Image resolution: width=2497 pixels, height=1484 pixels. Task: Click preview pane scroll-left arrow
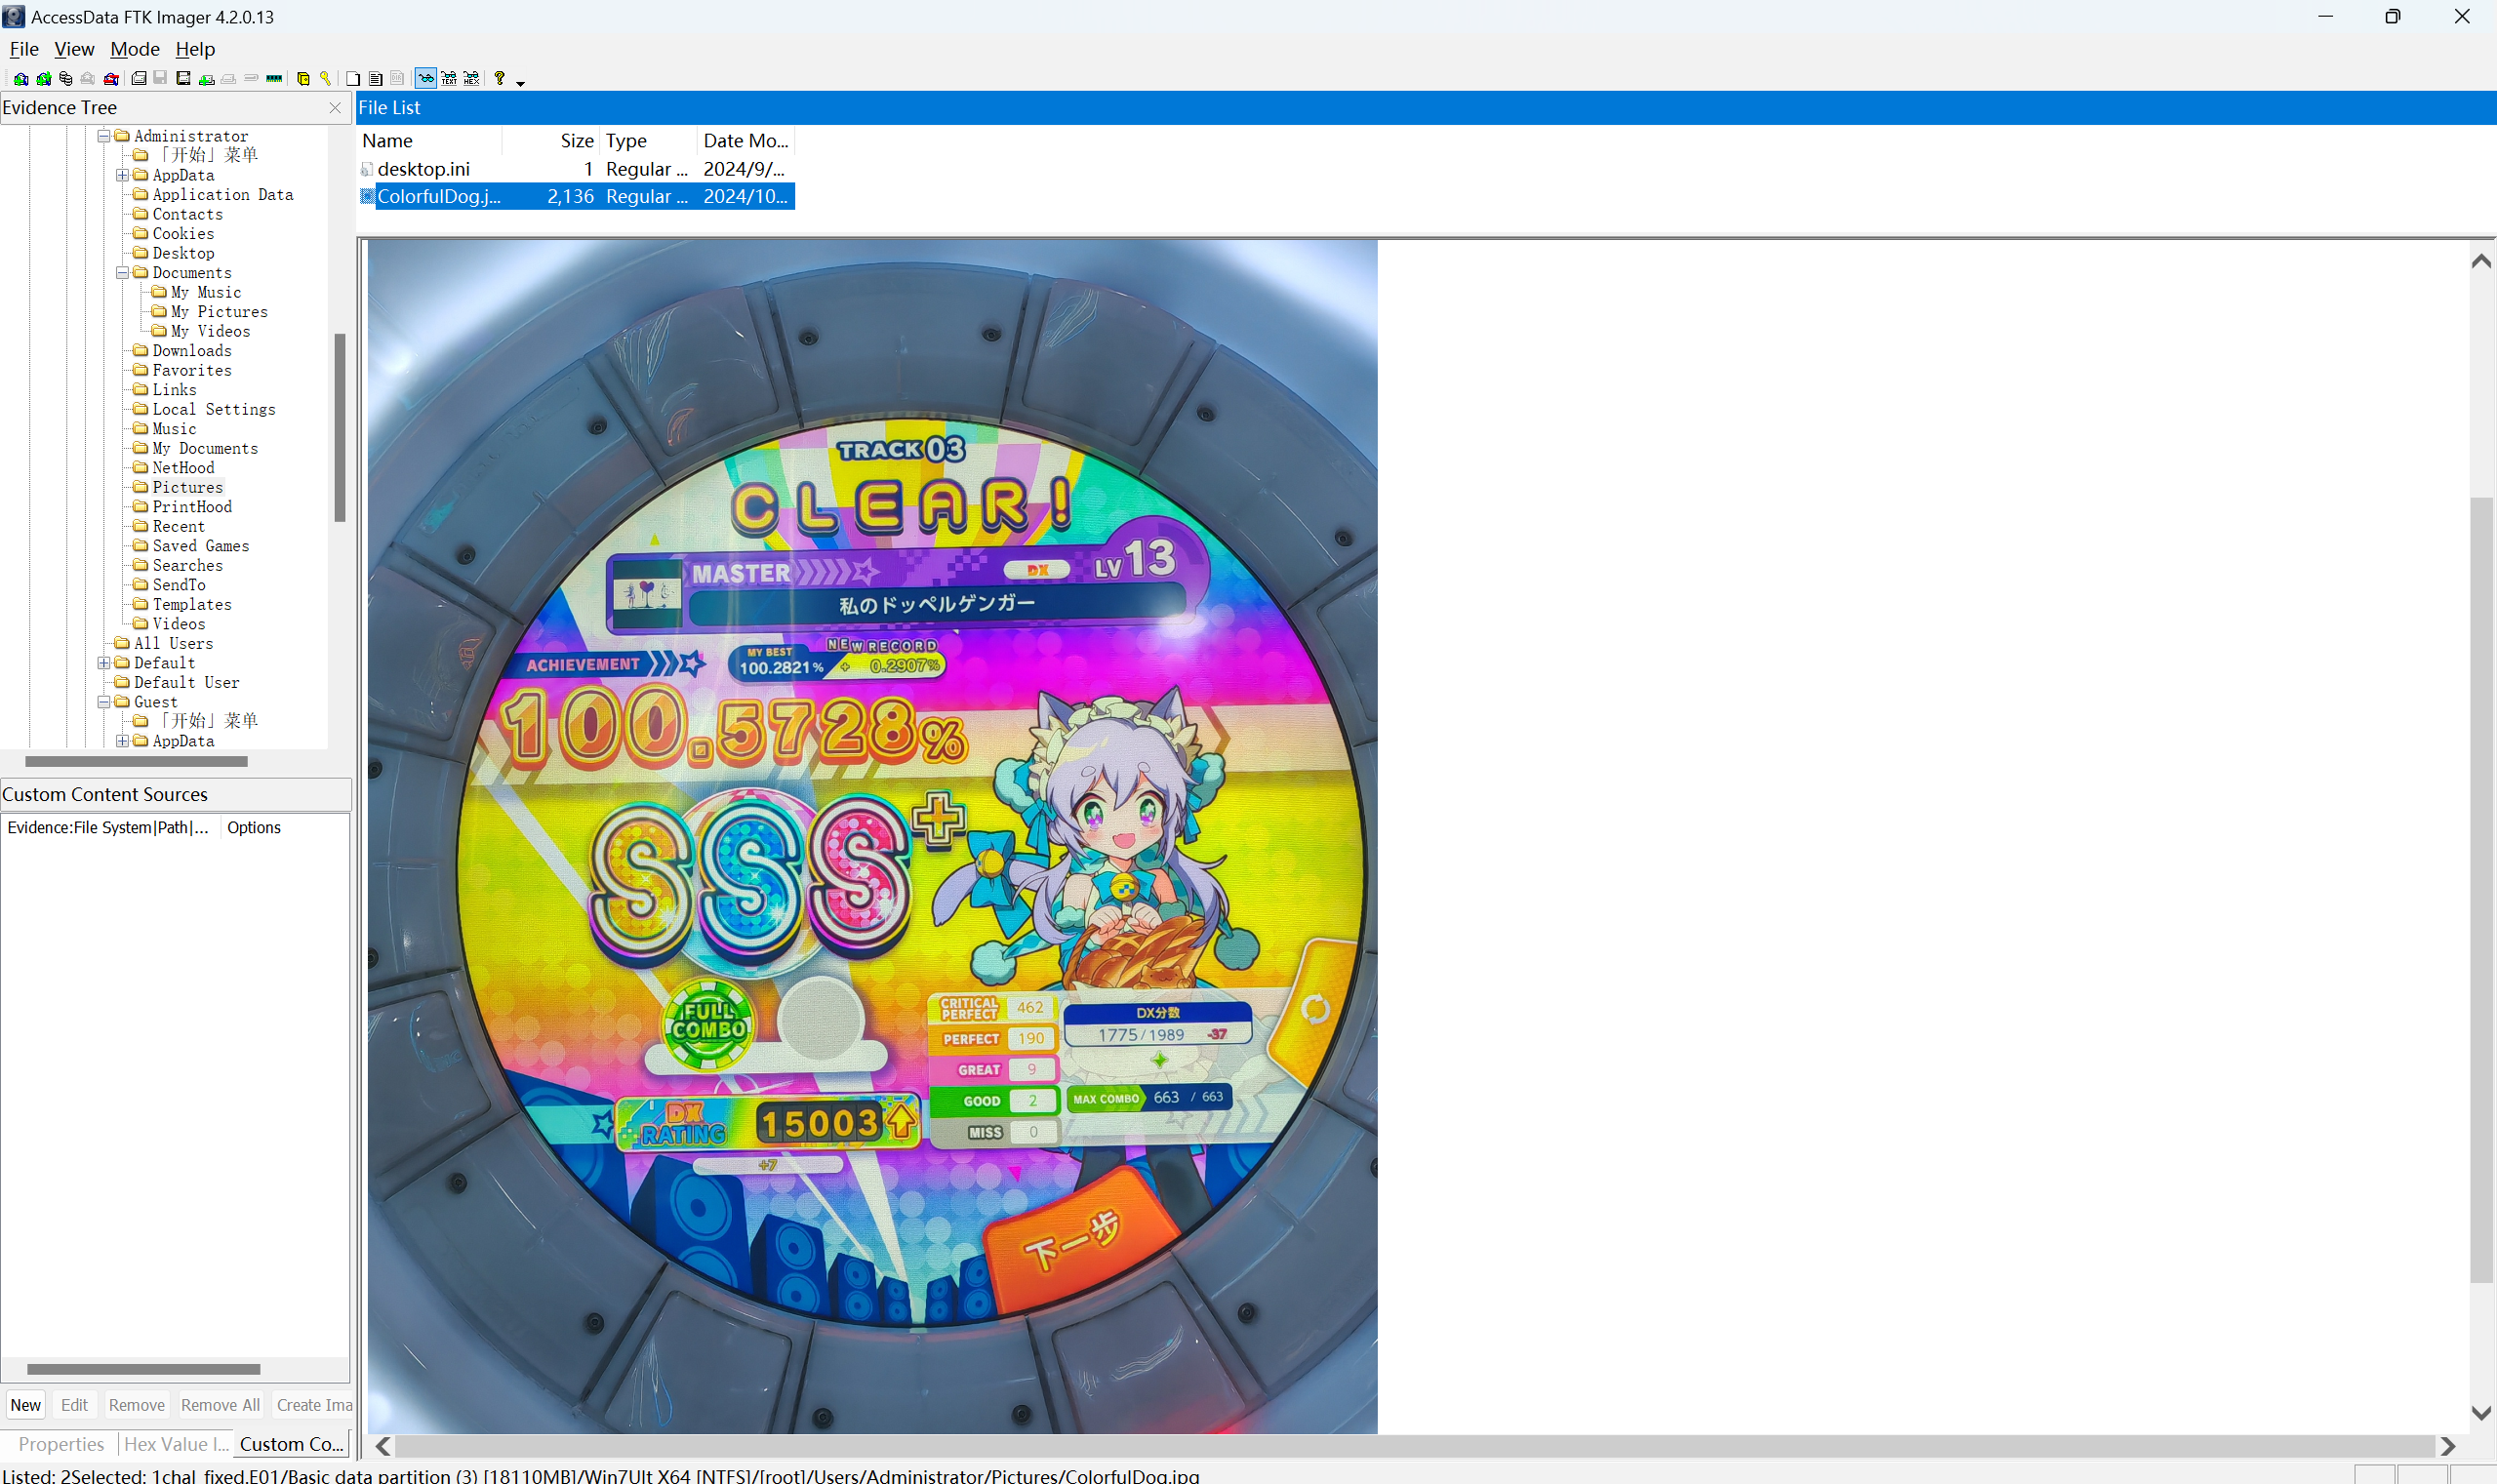pos(383,1447)
